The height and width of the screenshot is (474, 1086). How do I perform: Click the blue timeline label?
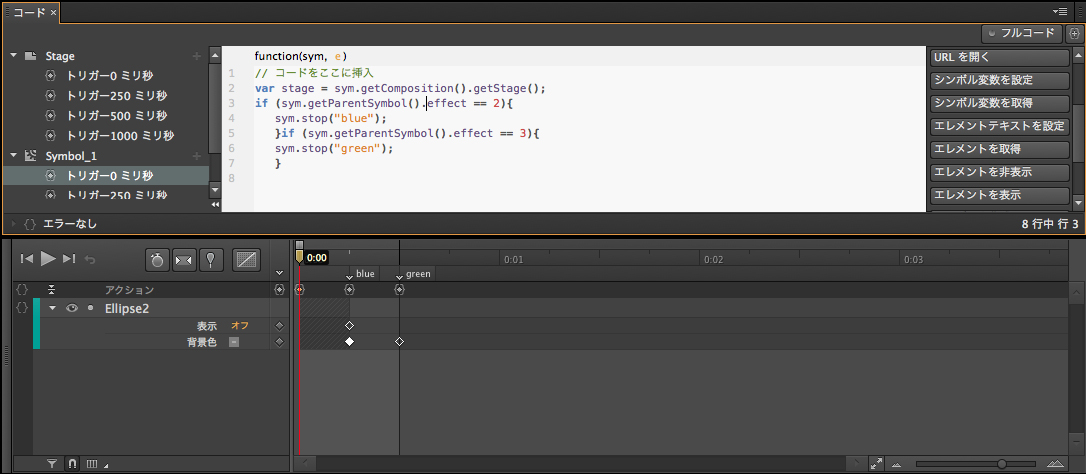365,274
